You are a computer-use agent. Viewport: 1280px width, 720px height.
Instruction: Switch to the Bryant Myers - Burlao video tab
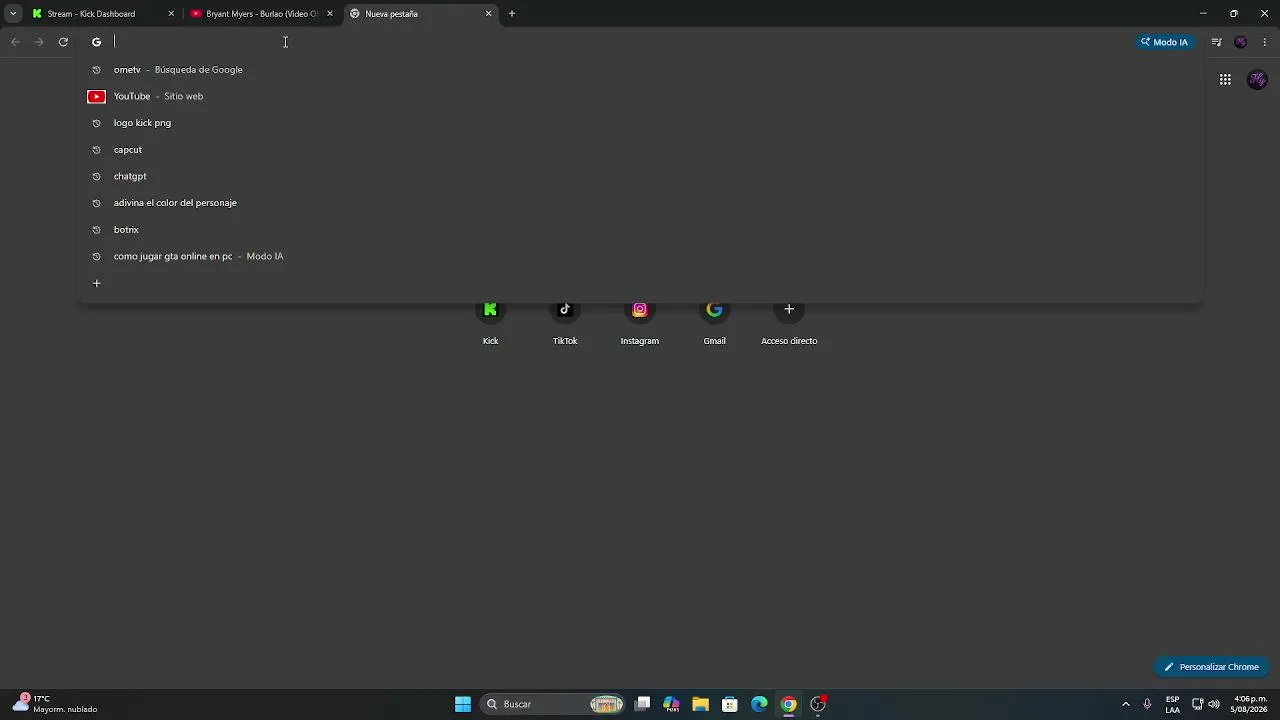click(261, 14)
